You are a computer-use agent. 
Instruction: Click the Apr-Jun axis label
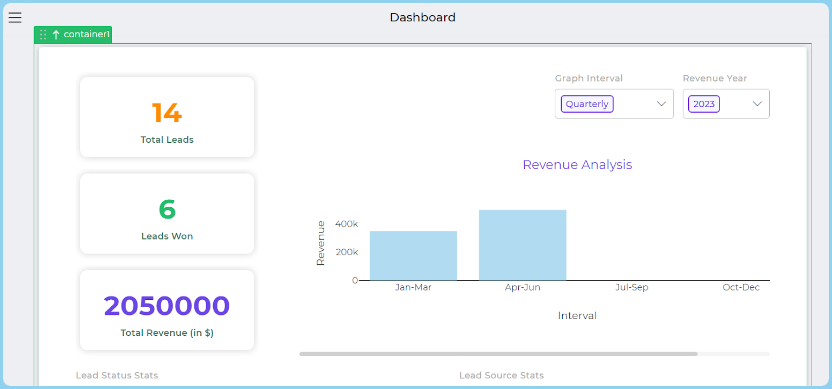point(523,287)
